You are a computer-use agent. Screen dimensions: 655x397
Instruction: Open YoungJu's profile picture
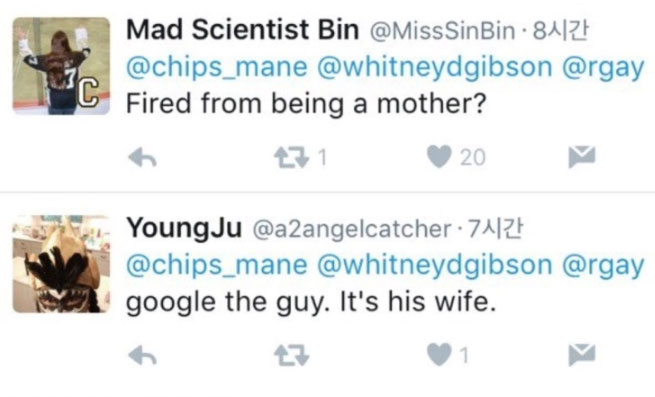tap(61, 264)
